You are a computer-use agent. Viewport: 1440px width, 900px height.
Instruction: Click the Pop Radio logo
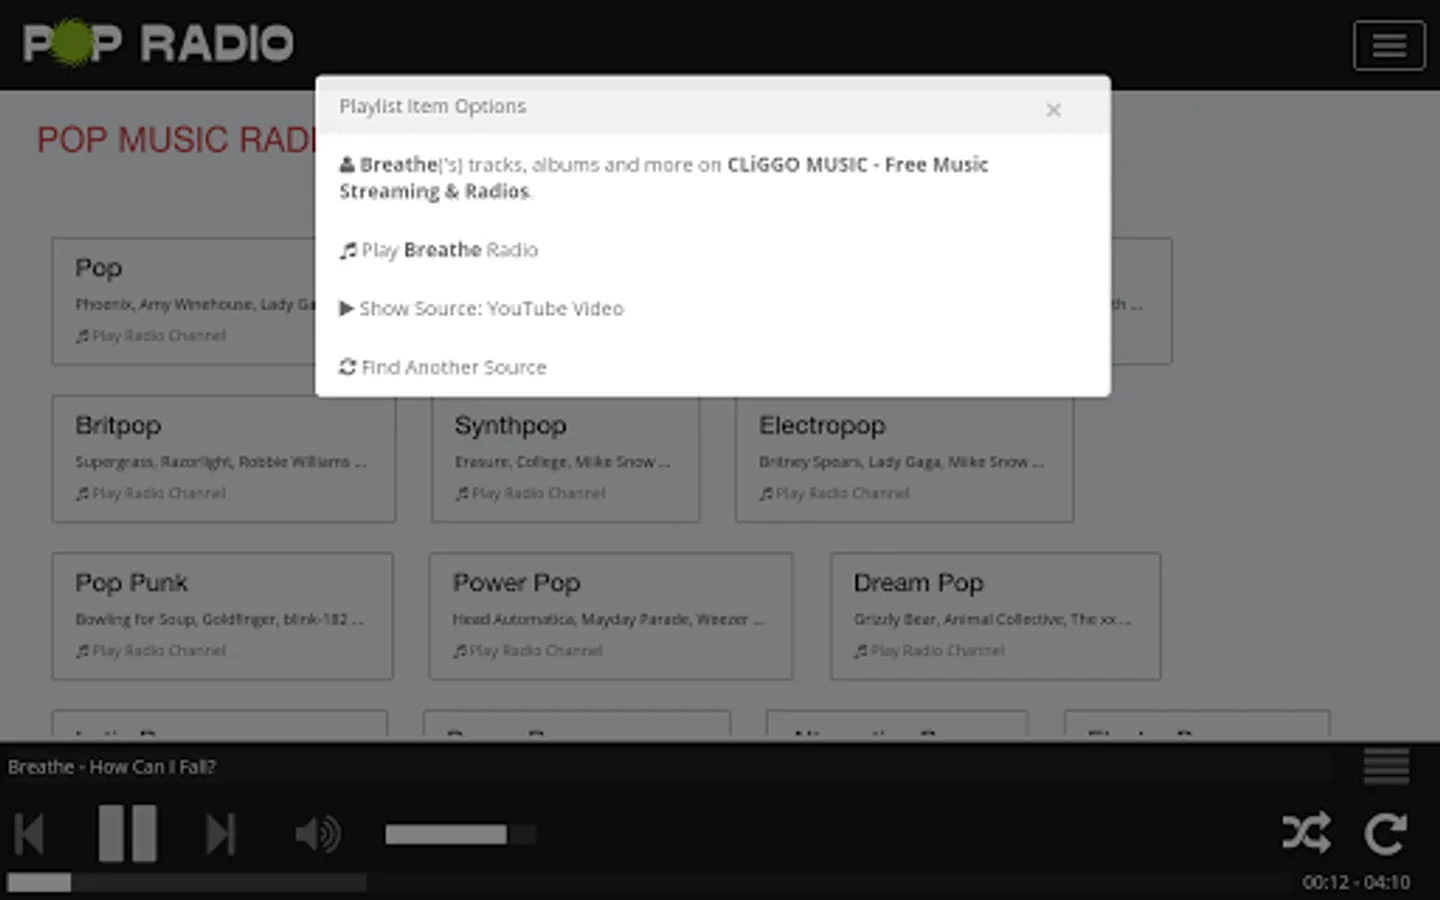point(158,43)
